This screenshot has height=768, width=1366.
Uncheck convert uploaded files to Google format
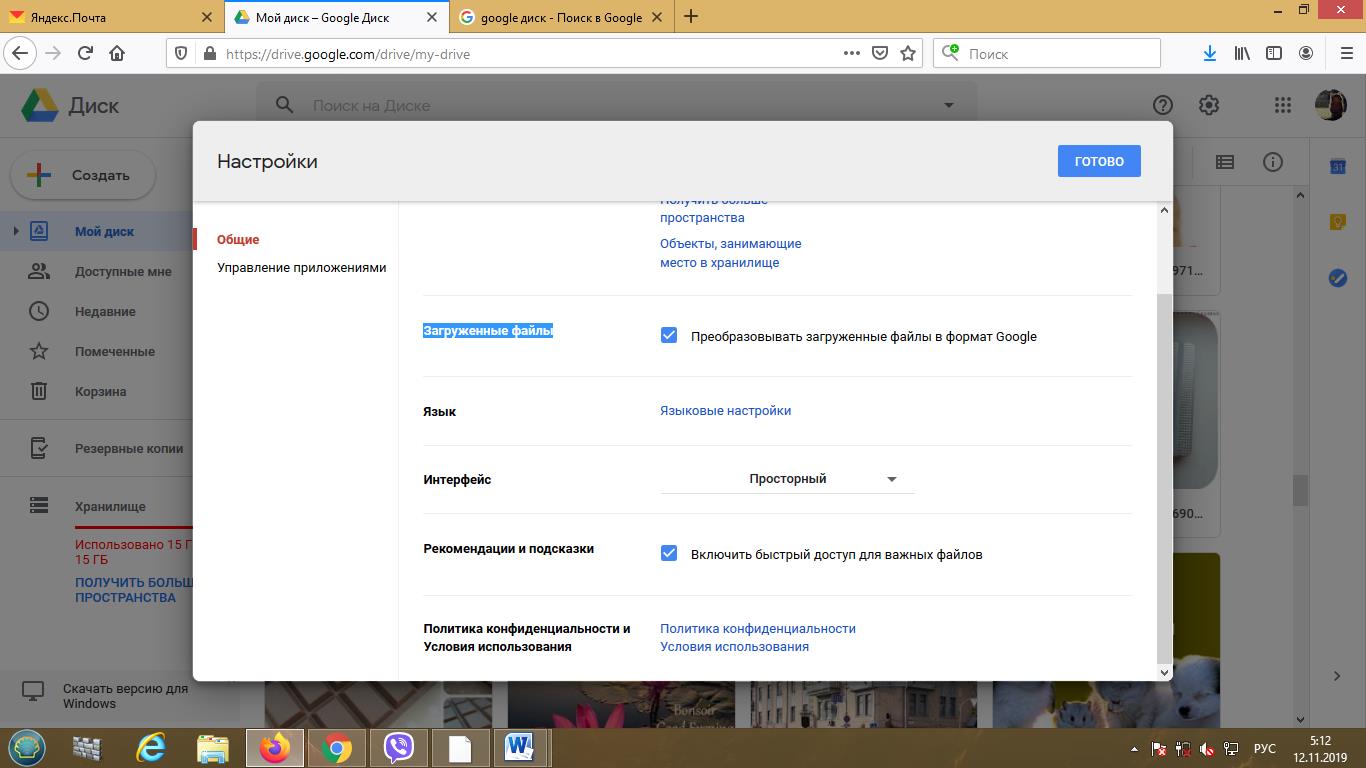(669, 335)
